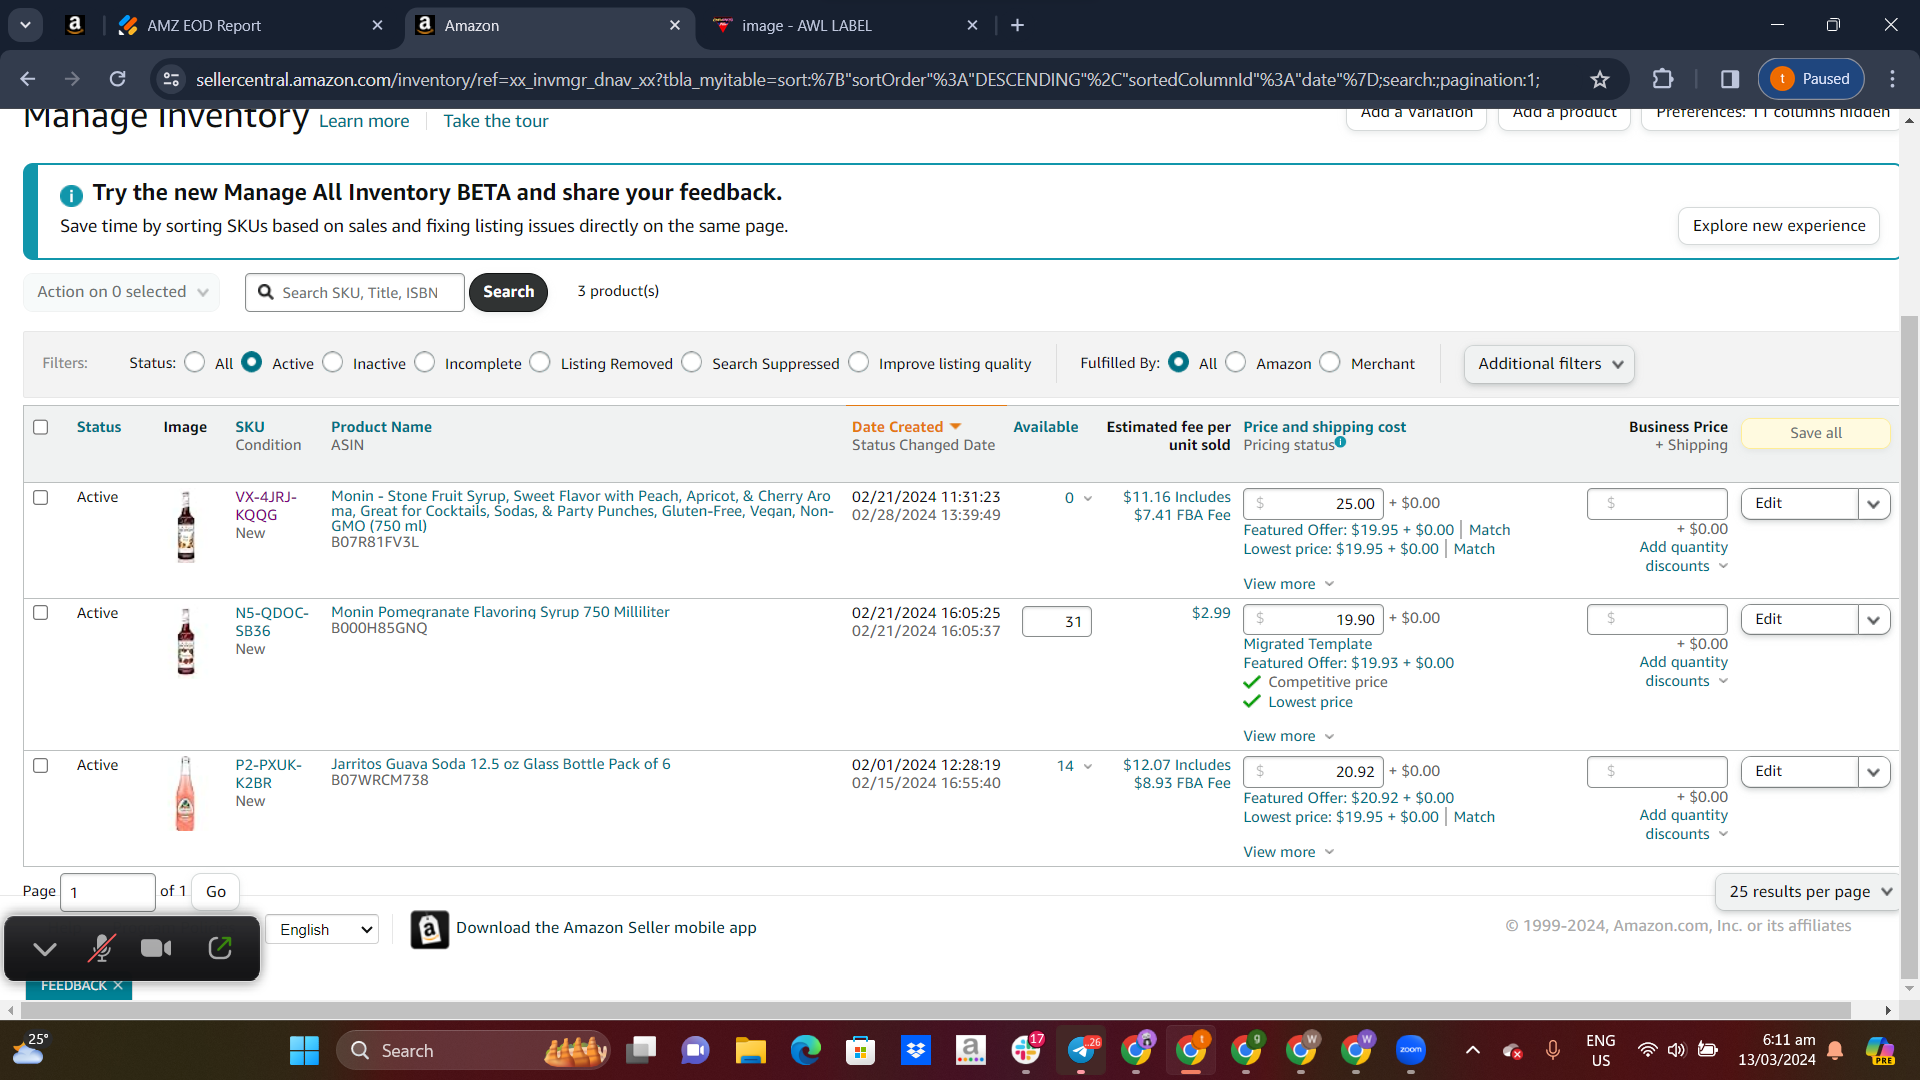1920x1080 pixels.
Task: Click the Search SKU, Title, ISBN field
Action: coord(355,292)
